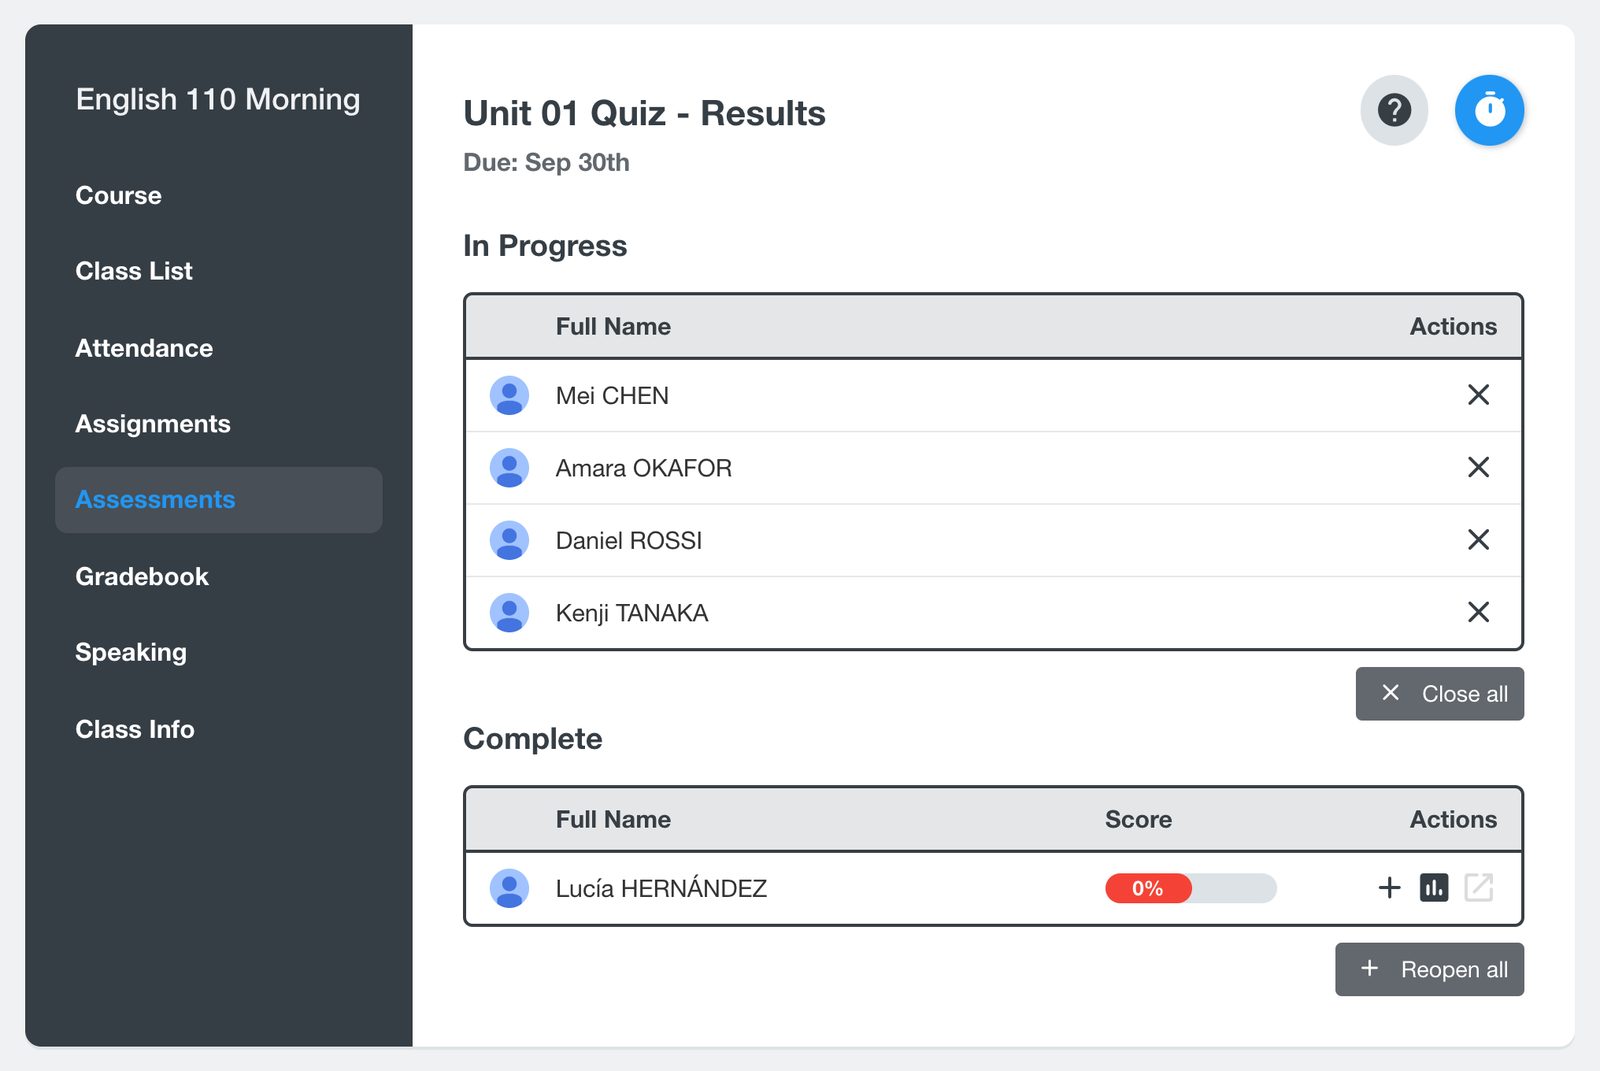Click the Close all button
Viewport: 1600px width, 1071px height.
click(x=1439, y=693)
